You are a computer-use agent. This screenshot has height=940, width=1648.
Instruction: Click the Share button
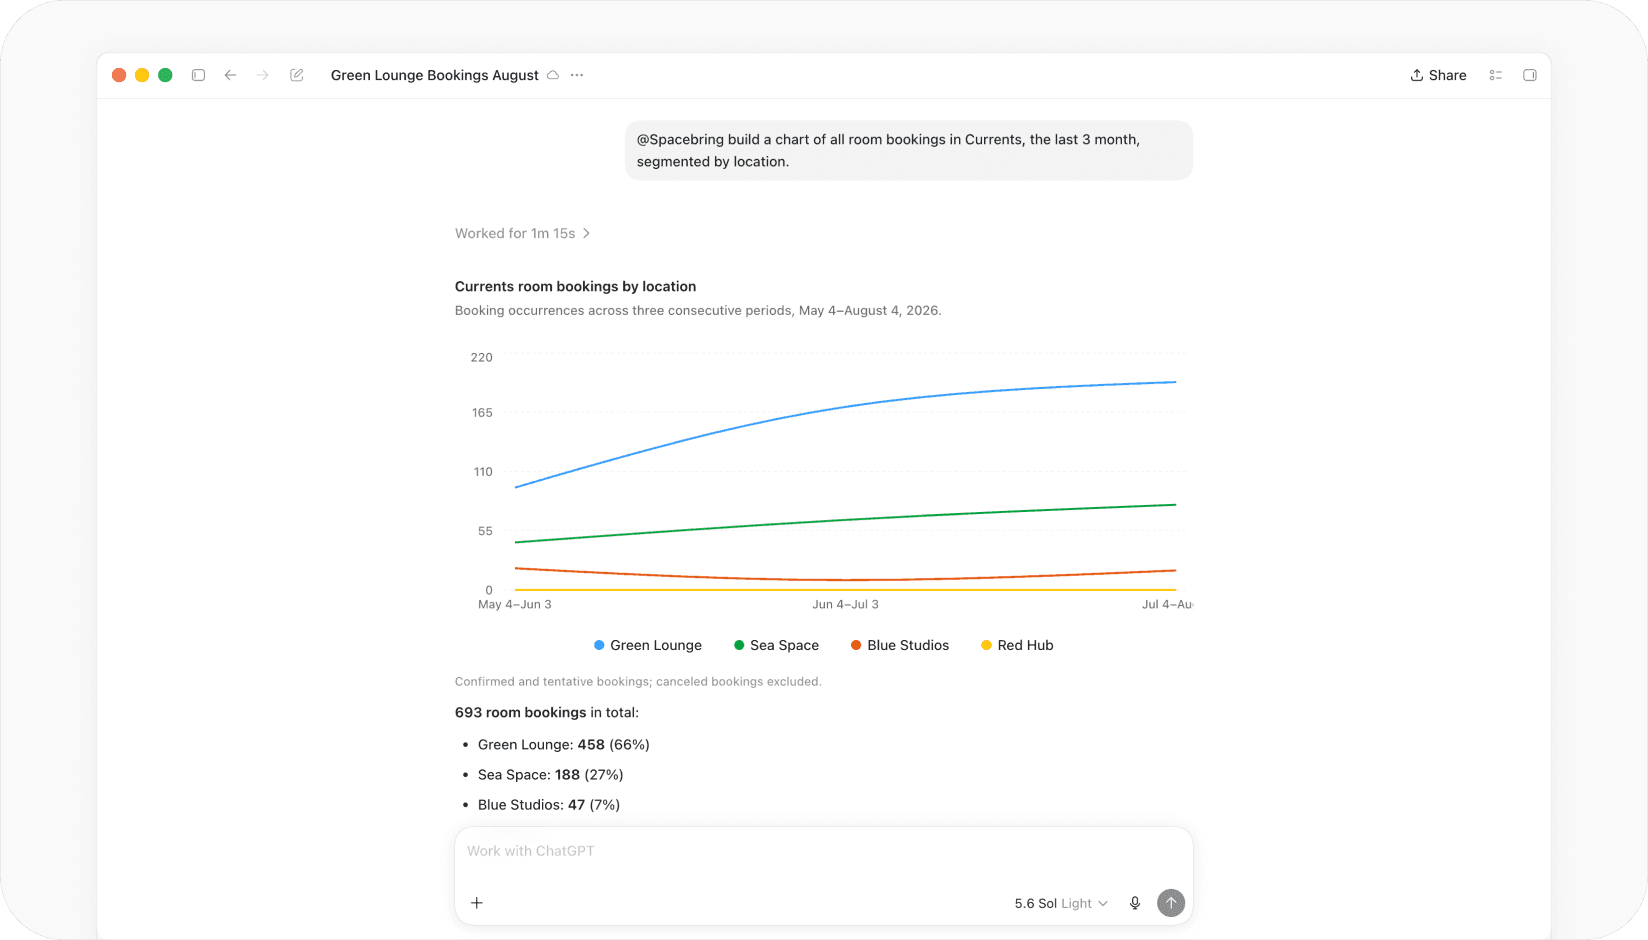tap(1438, 75)
